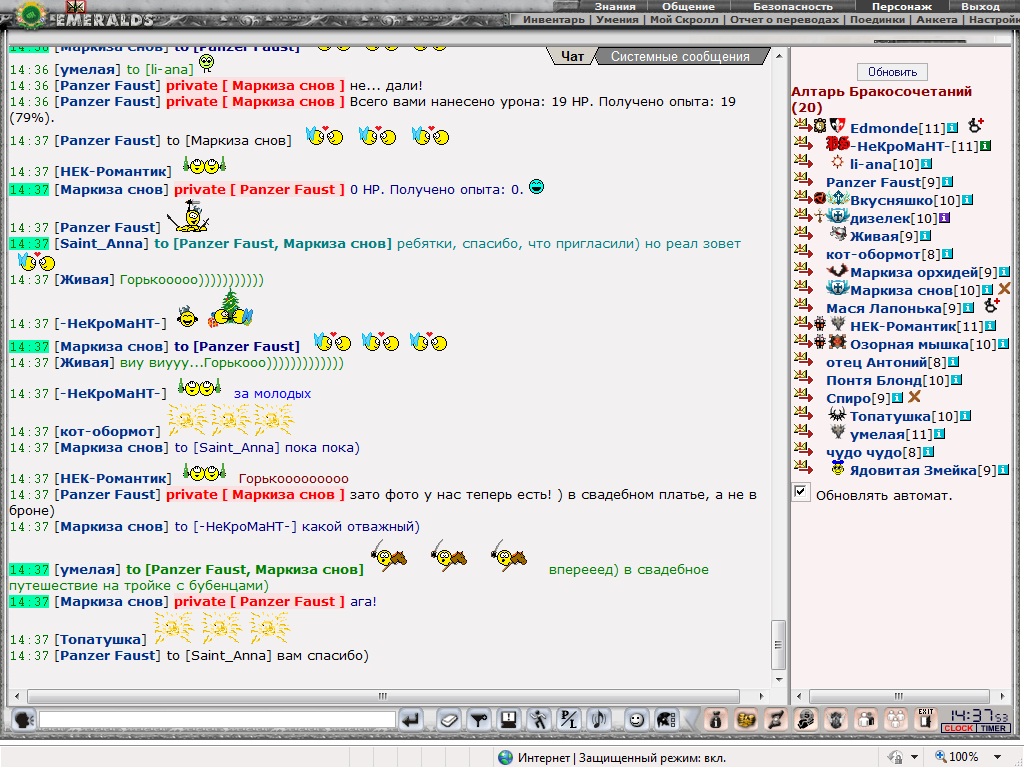Open speech icon left of chat input
This screenshot has width=1024, height=768.
click(x=24, y=720)
